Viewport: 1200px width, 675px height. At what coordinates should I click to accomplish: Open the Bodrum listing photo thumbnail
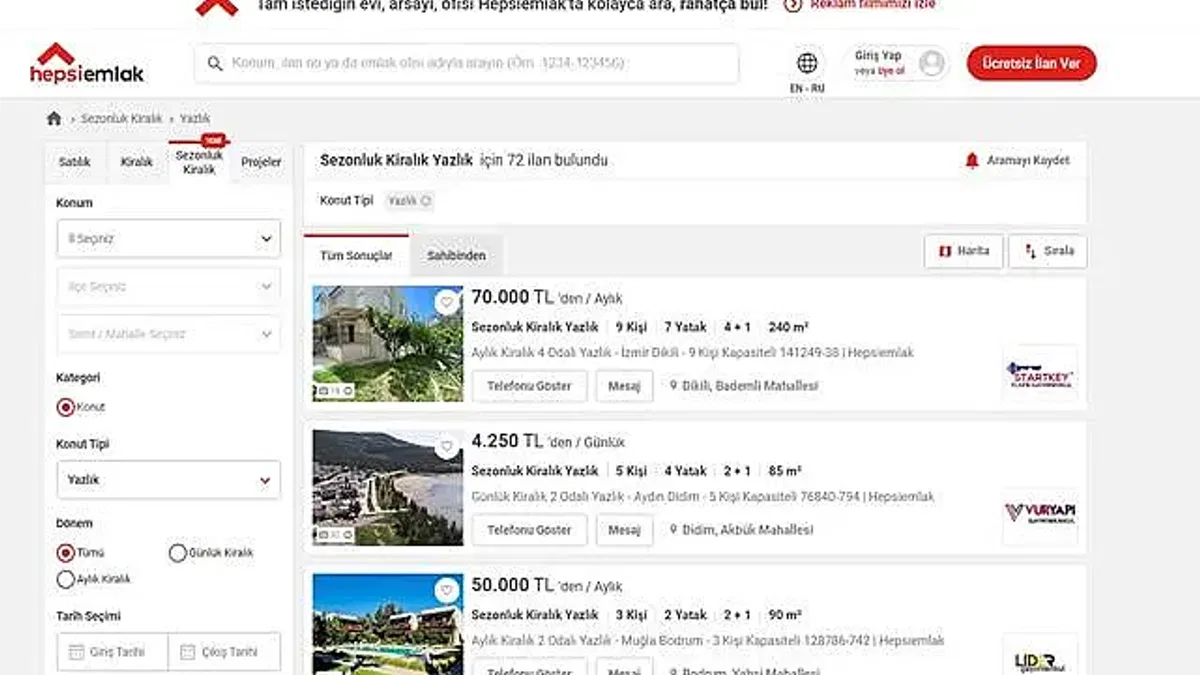(388, 624)
